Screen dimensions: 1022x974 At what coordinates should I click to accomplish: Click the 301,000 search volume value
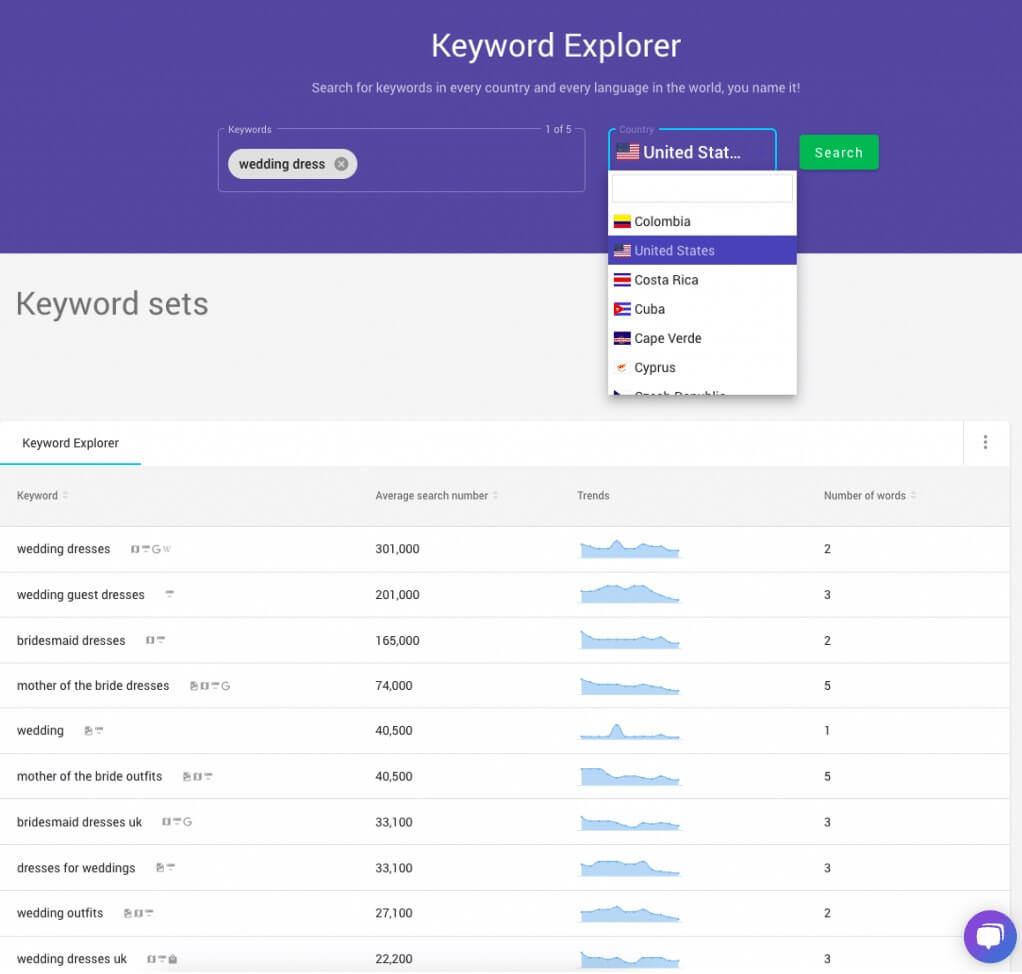tap(397, 549)
